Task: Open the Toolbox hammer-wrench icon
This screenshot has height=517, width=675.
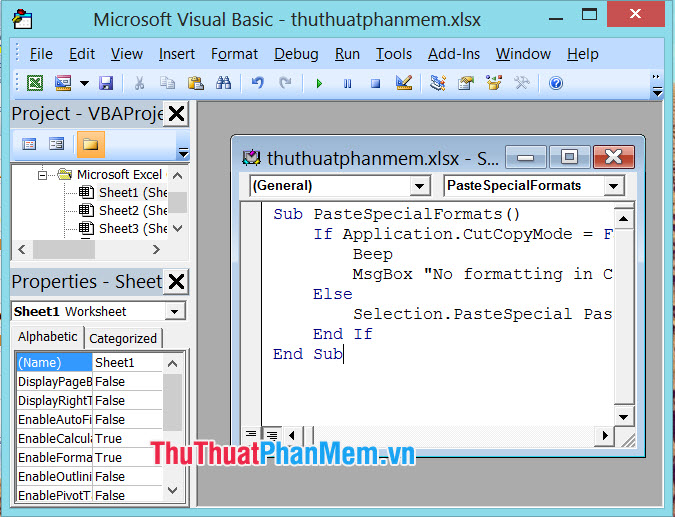Action: [522, 83]
